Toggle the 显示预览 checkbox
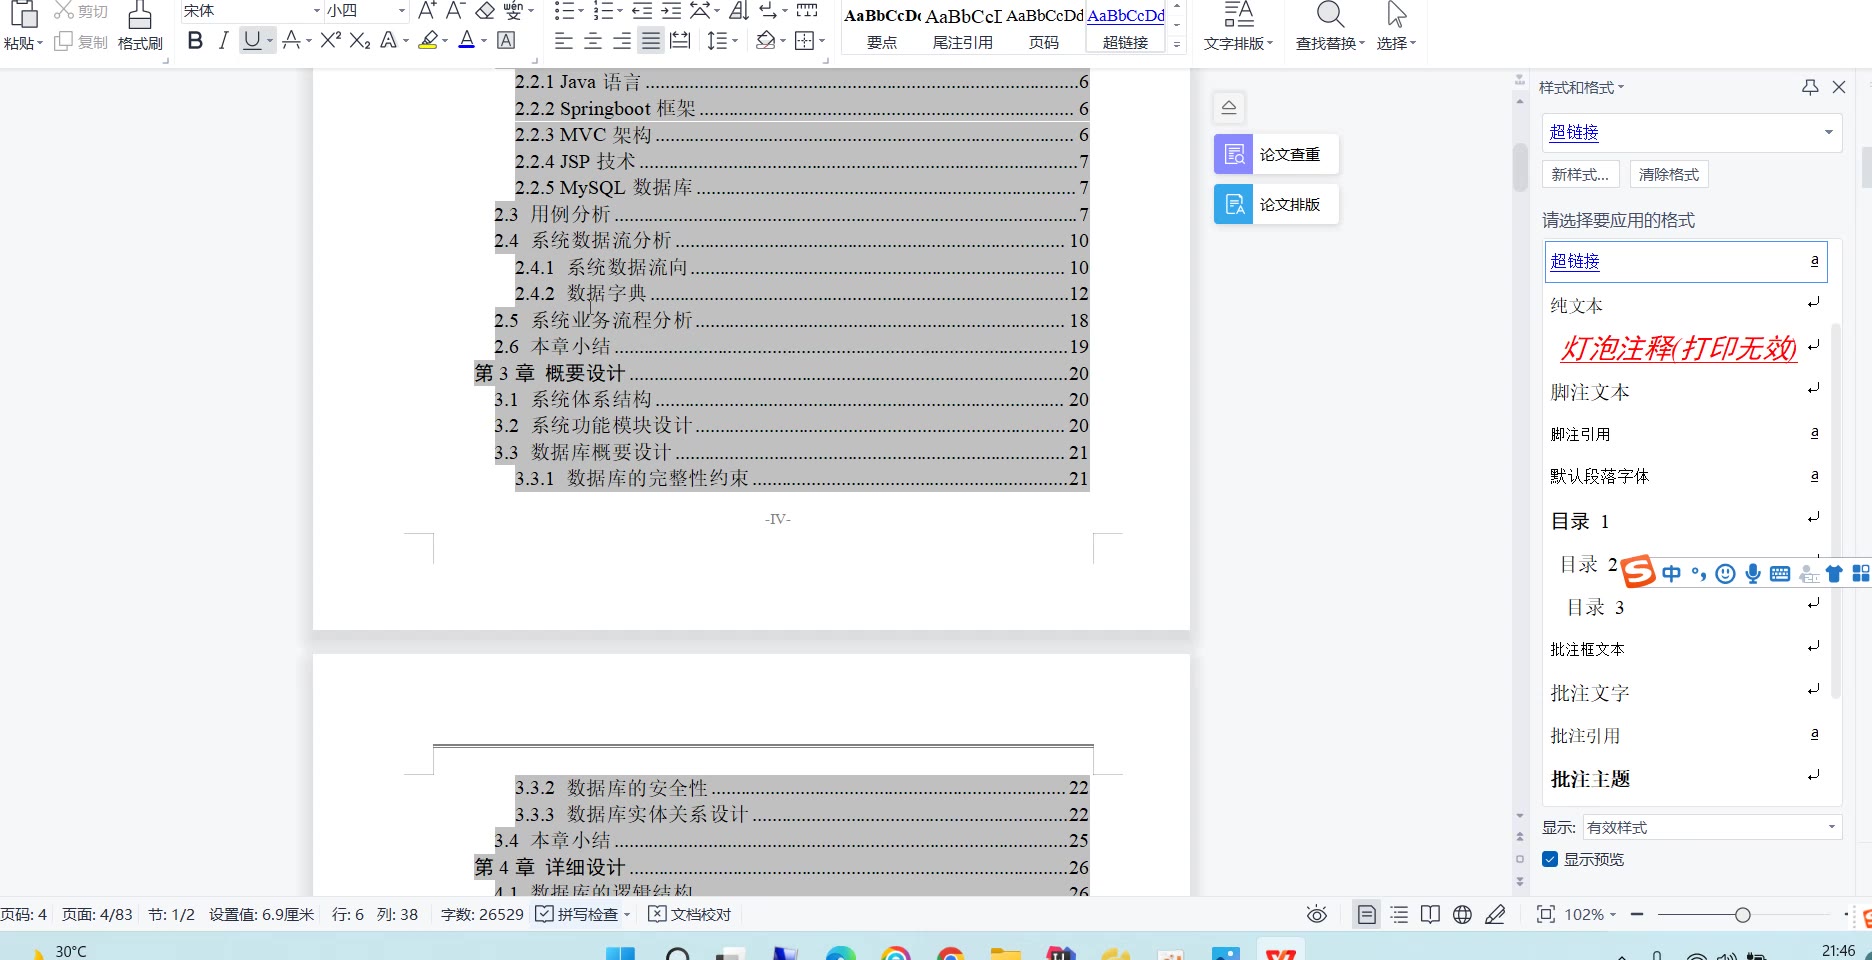Image resolution: width=1872 pixels, height=960 pixels. coord(1550,859)
